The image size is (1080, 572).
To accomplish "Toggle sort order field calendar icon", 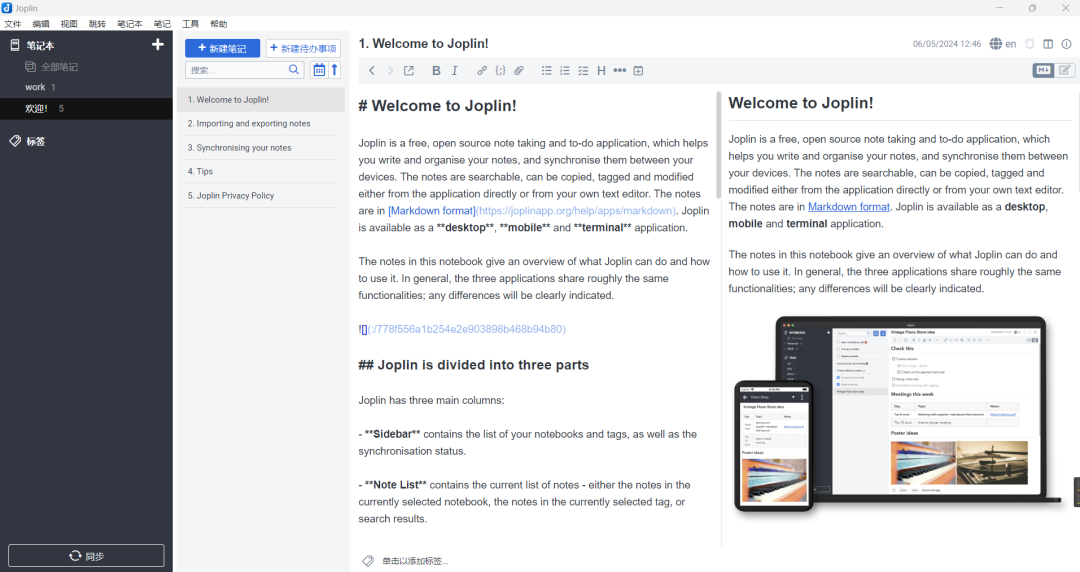I will click(x=319, y=70).
